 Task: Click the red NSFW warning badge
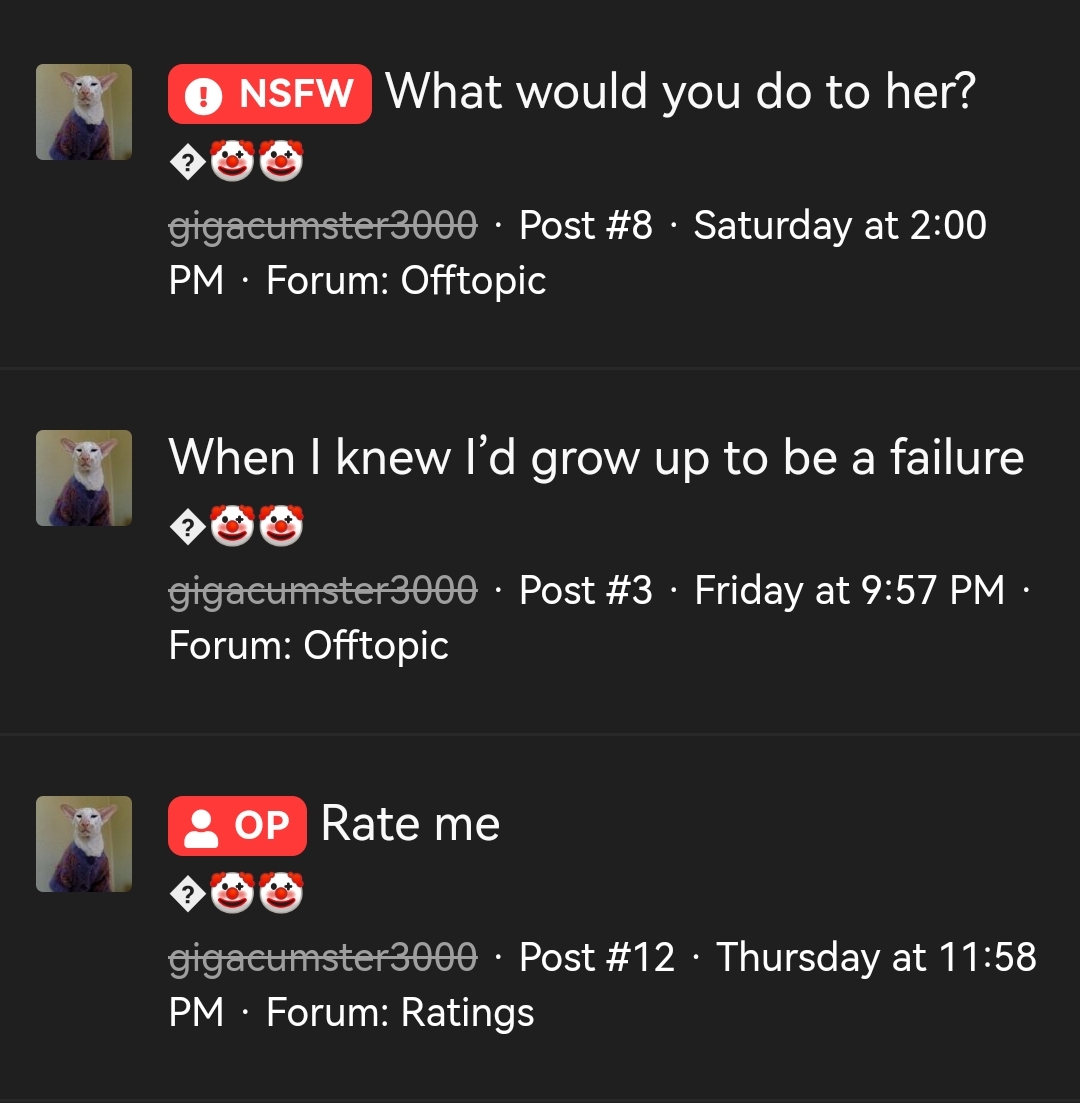pyautogui.click(x=270, y=94)
